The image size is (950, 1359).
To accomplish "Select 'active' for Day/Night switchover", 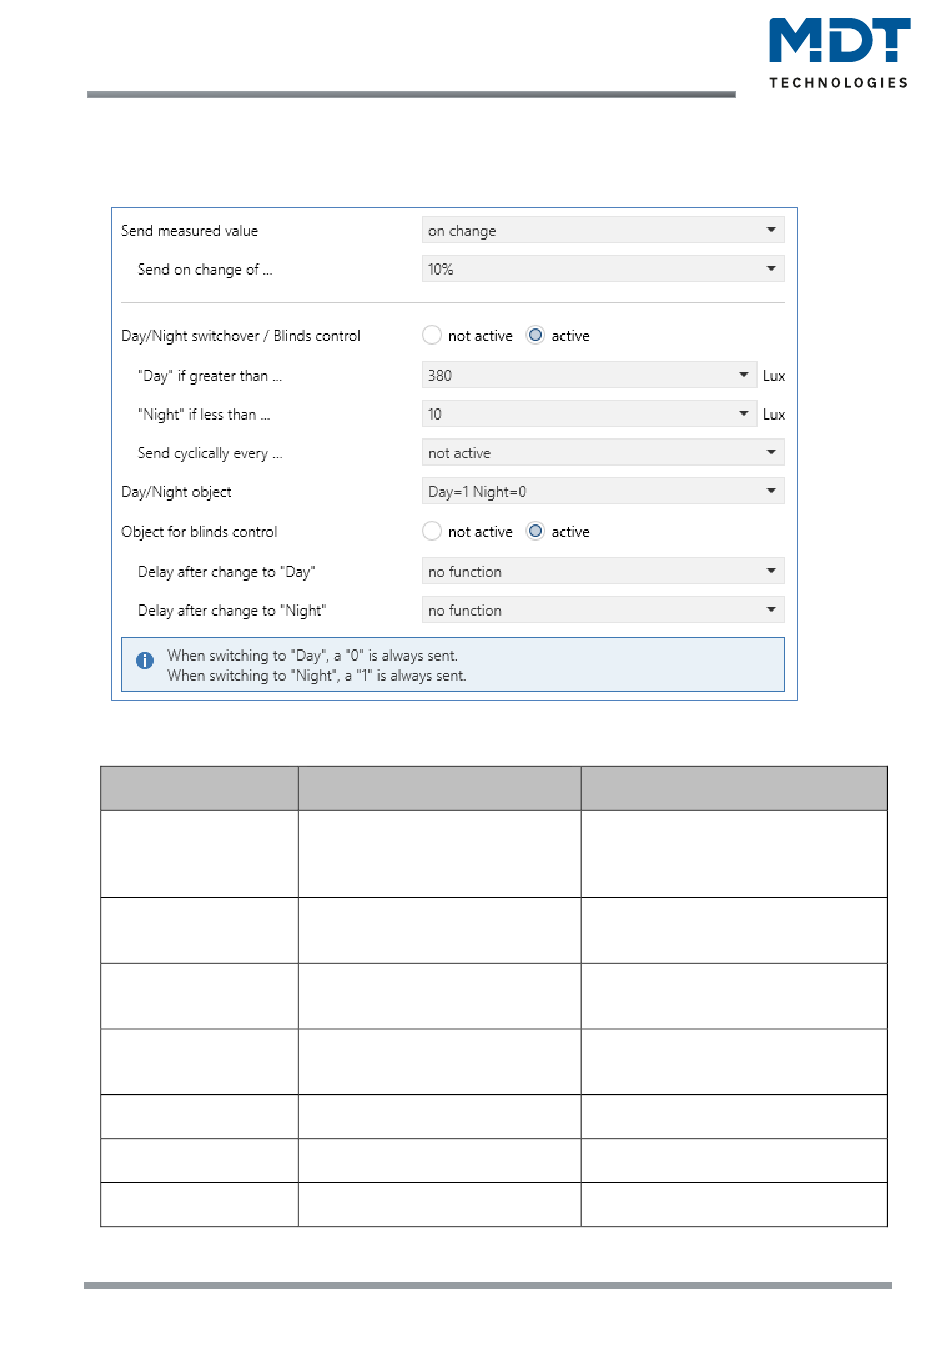I will pyautogui.click(x=536, y=336).
